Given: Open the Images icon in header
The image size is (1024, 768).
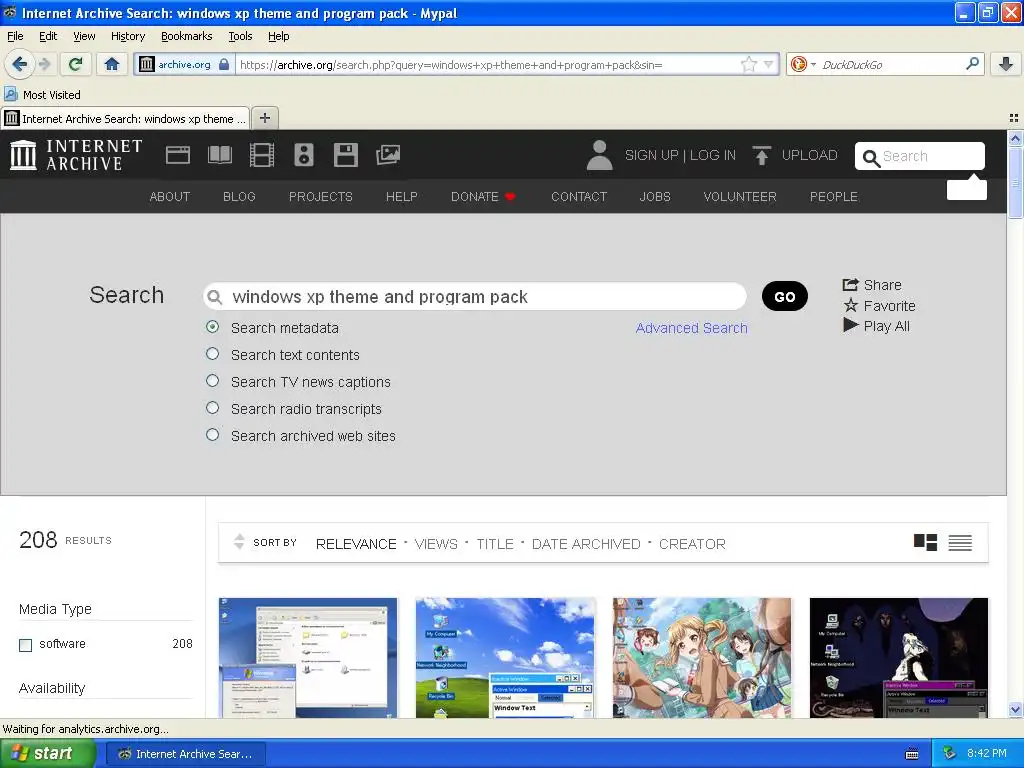Looking at the screenshot, I should click(388, 155).
